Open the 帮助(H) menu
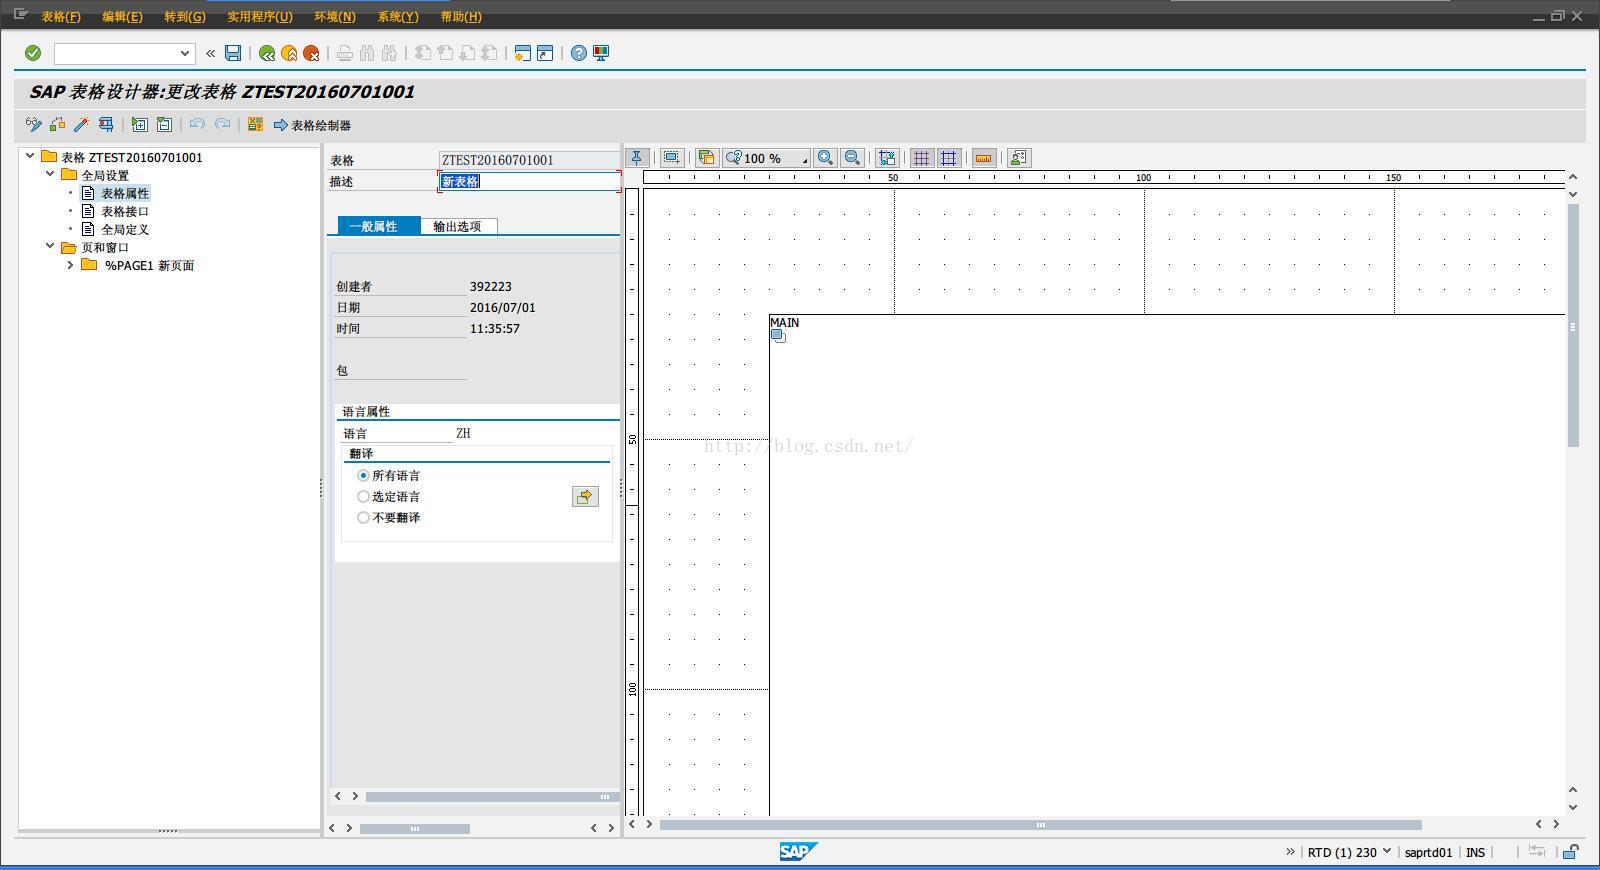1600x870 pixels. 461,17
